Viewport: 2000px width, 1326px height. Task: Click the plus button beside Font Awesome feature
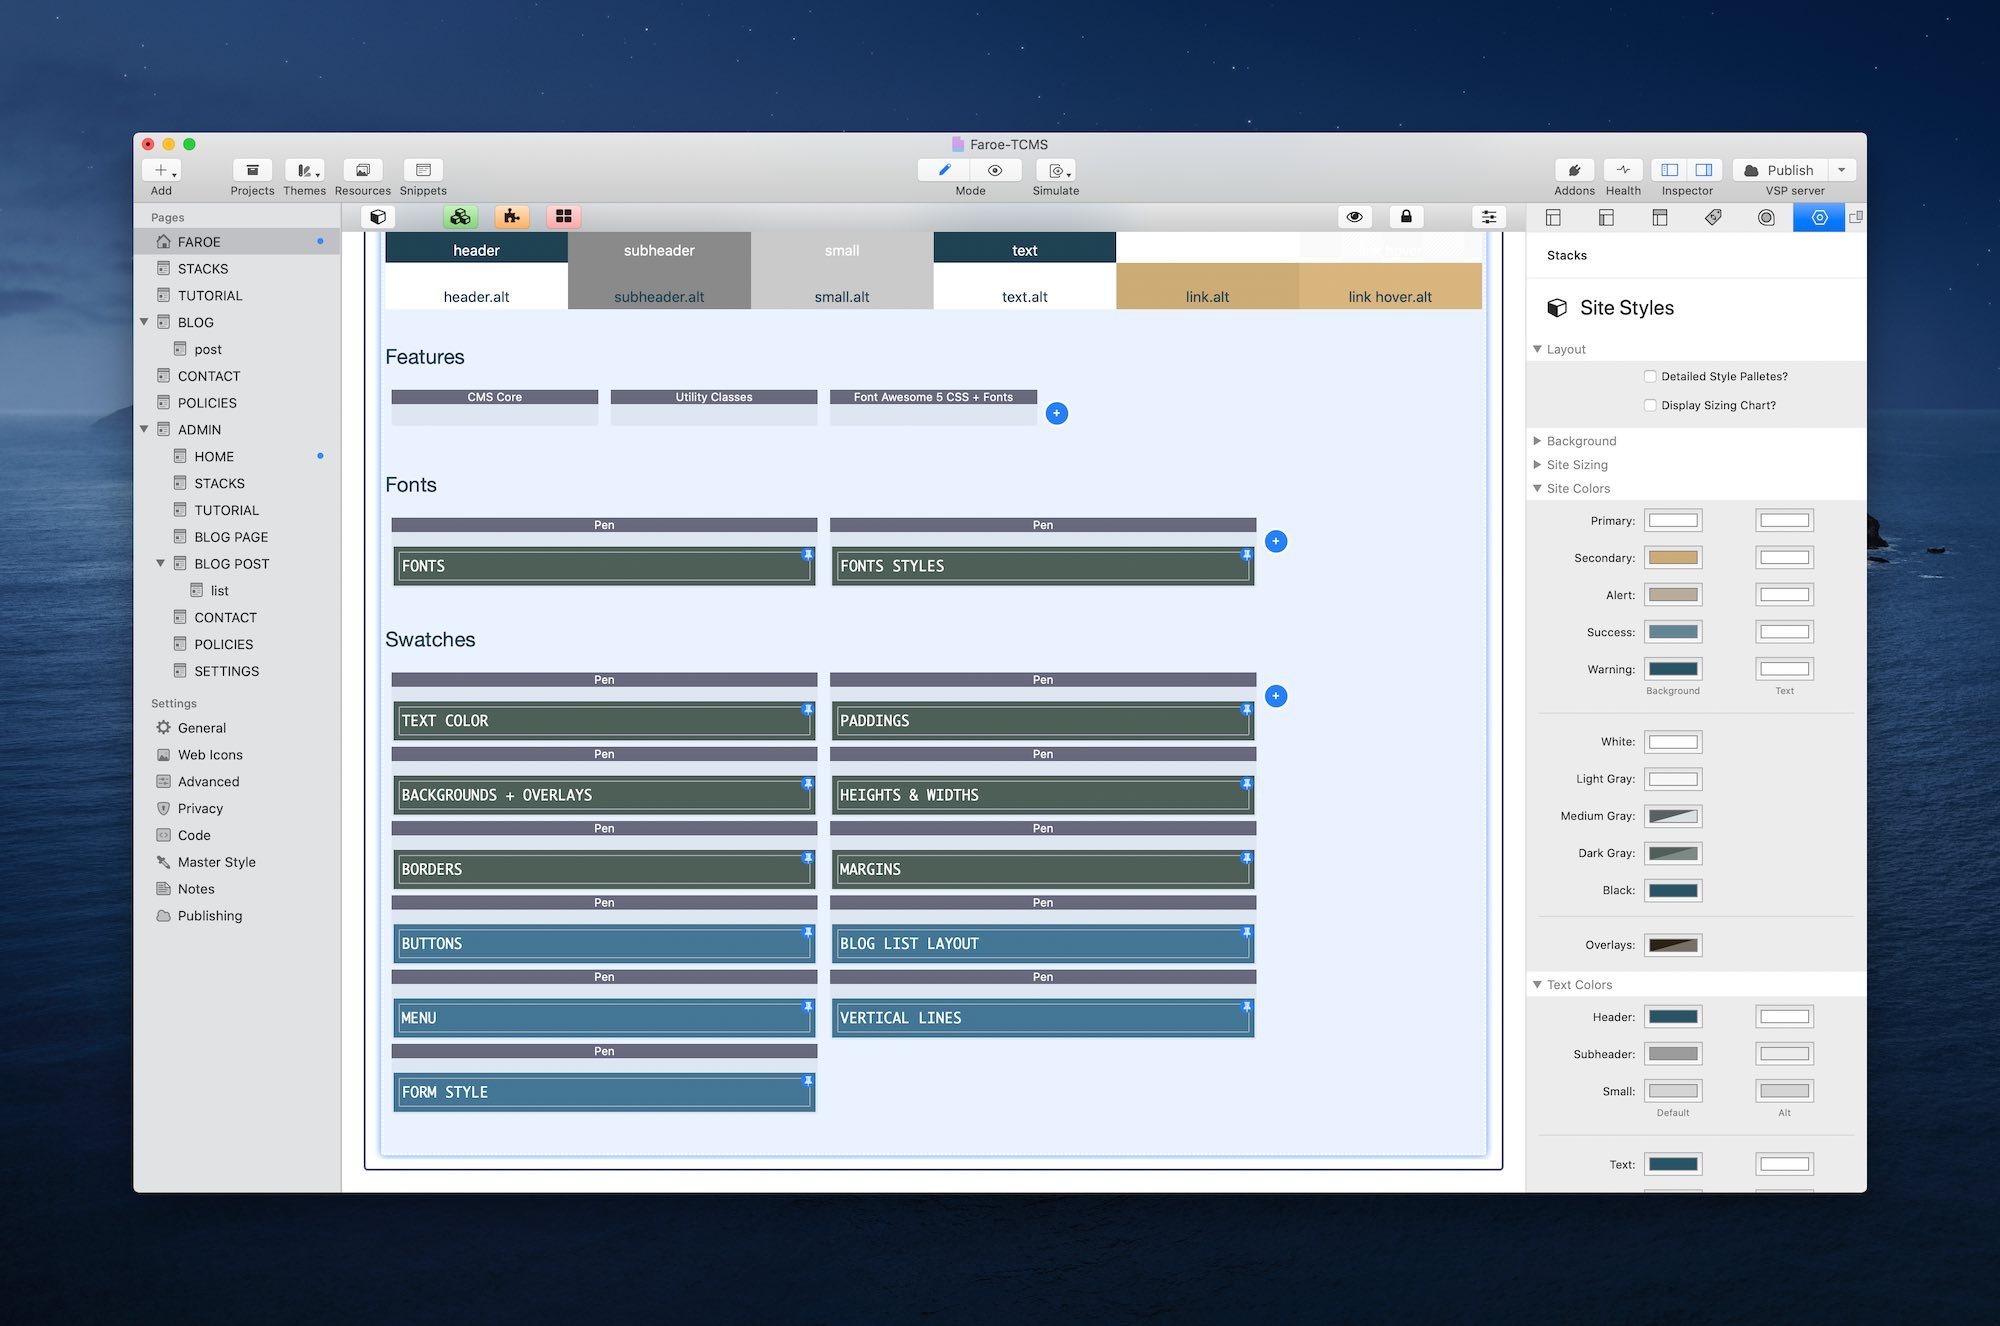pyautogui.click(x=1056, y=414)
